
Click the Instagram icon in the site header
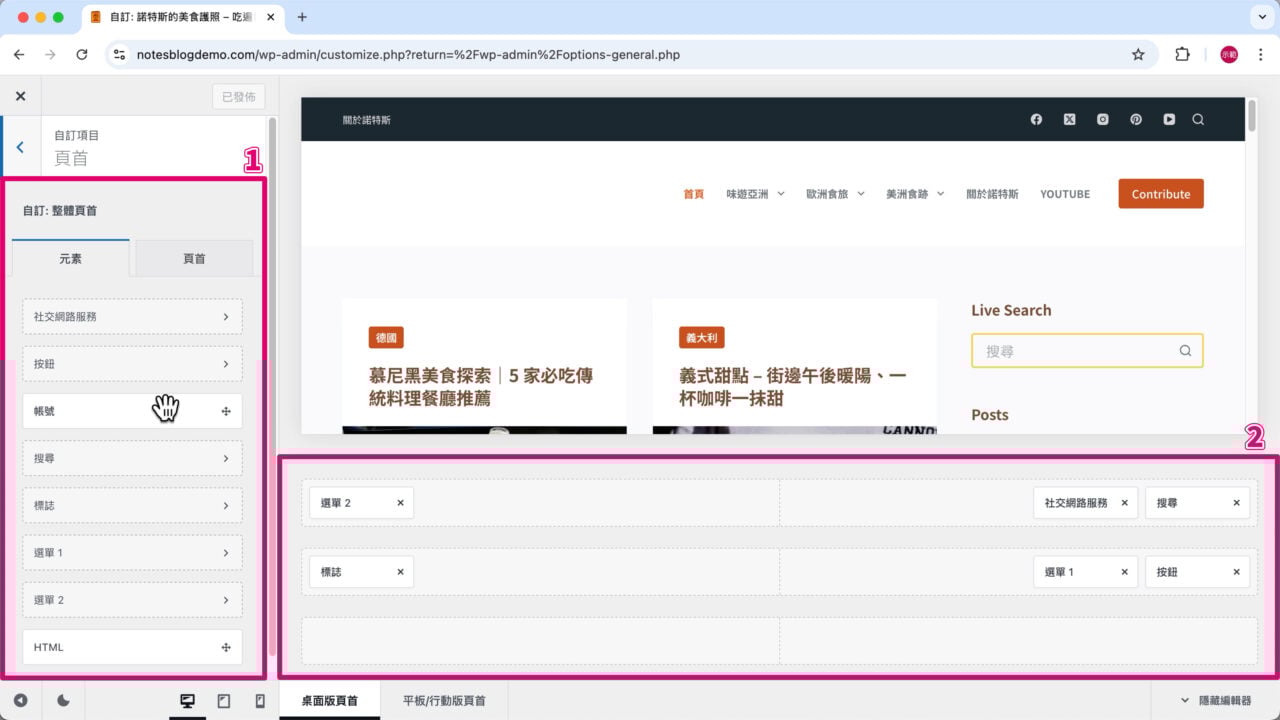(1102, 119)
